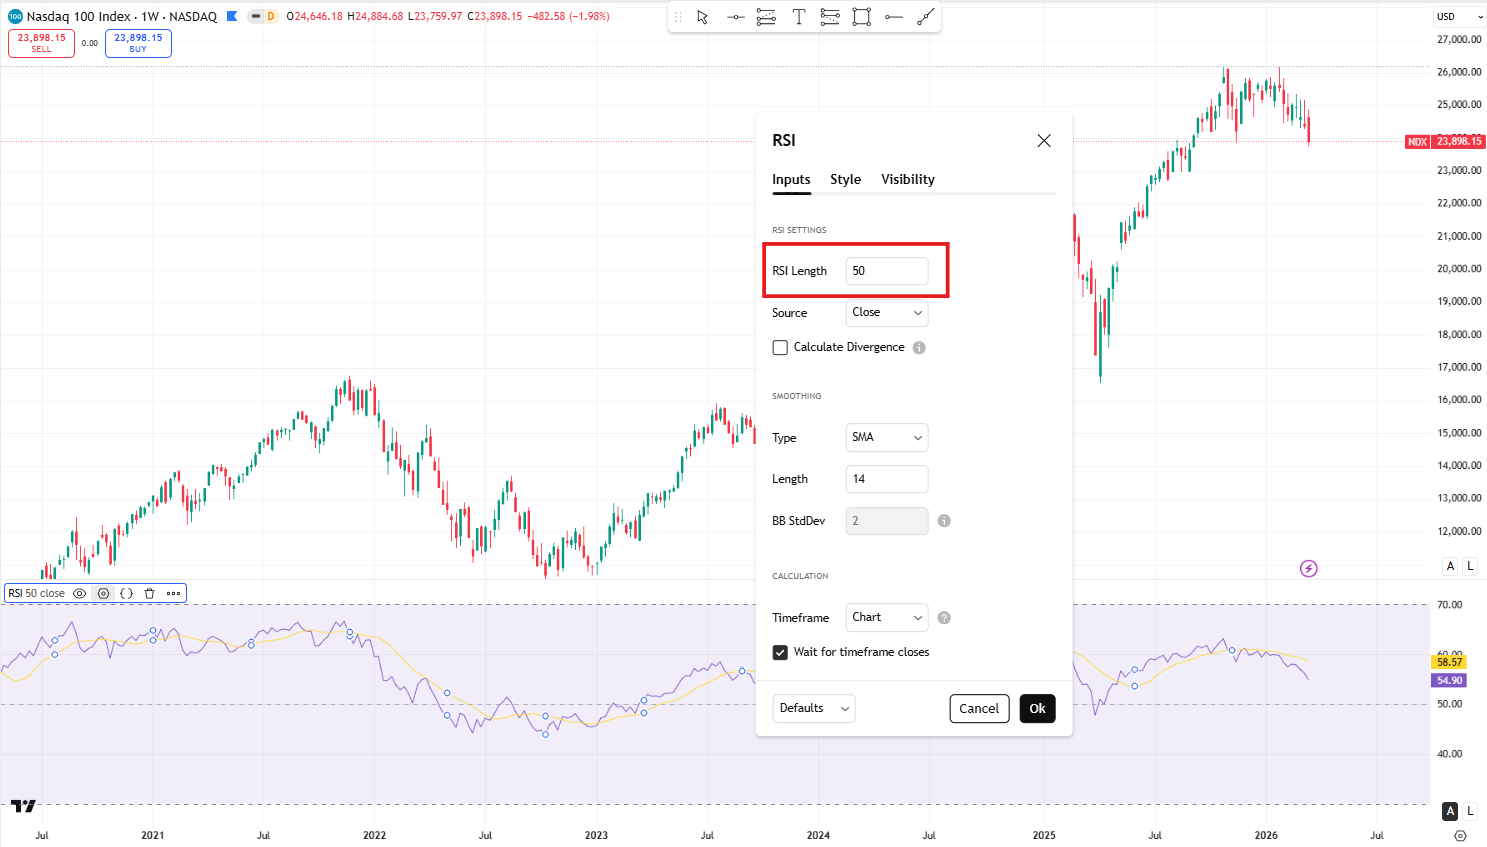The height and width of the screenshot is (847, 1487).
Task: Open RSI indicator settings gear icon
Action: tap(103, 593)
